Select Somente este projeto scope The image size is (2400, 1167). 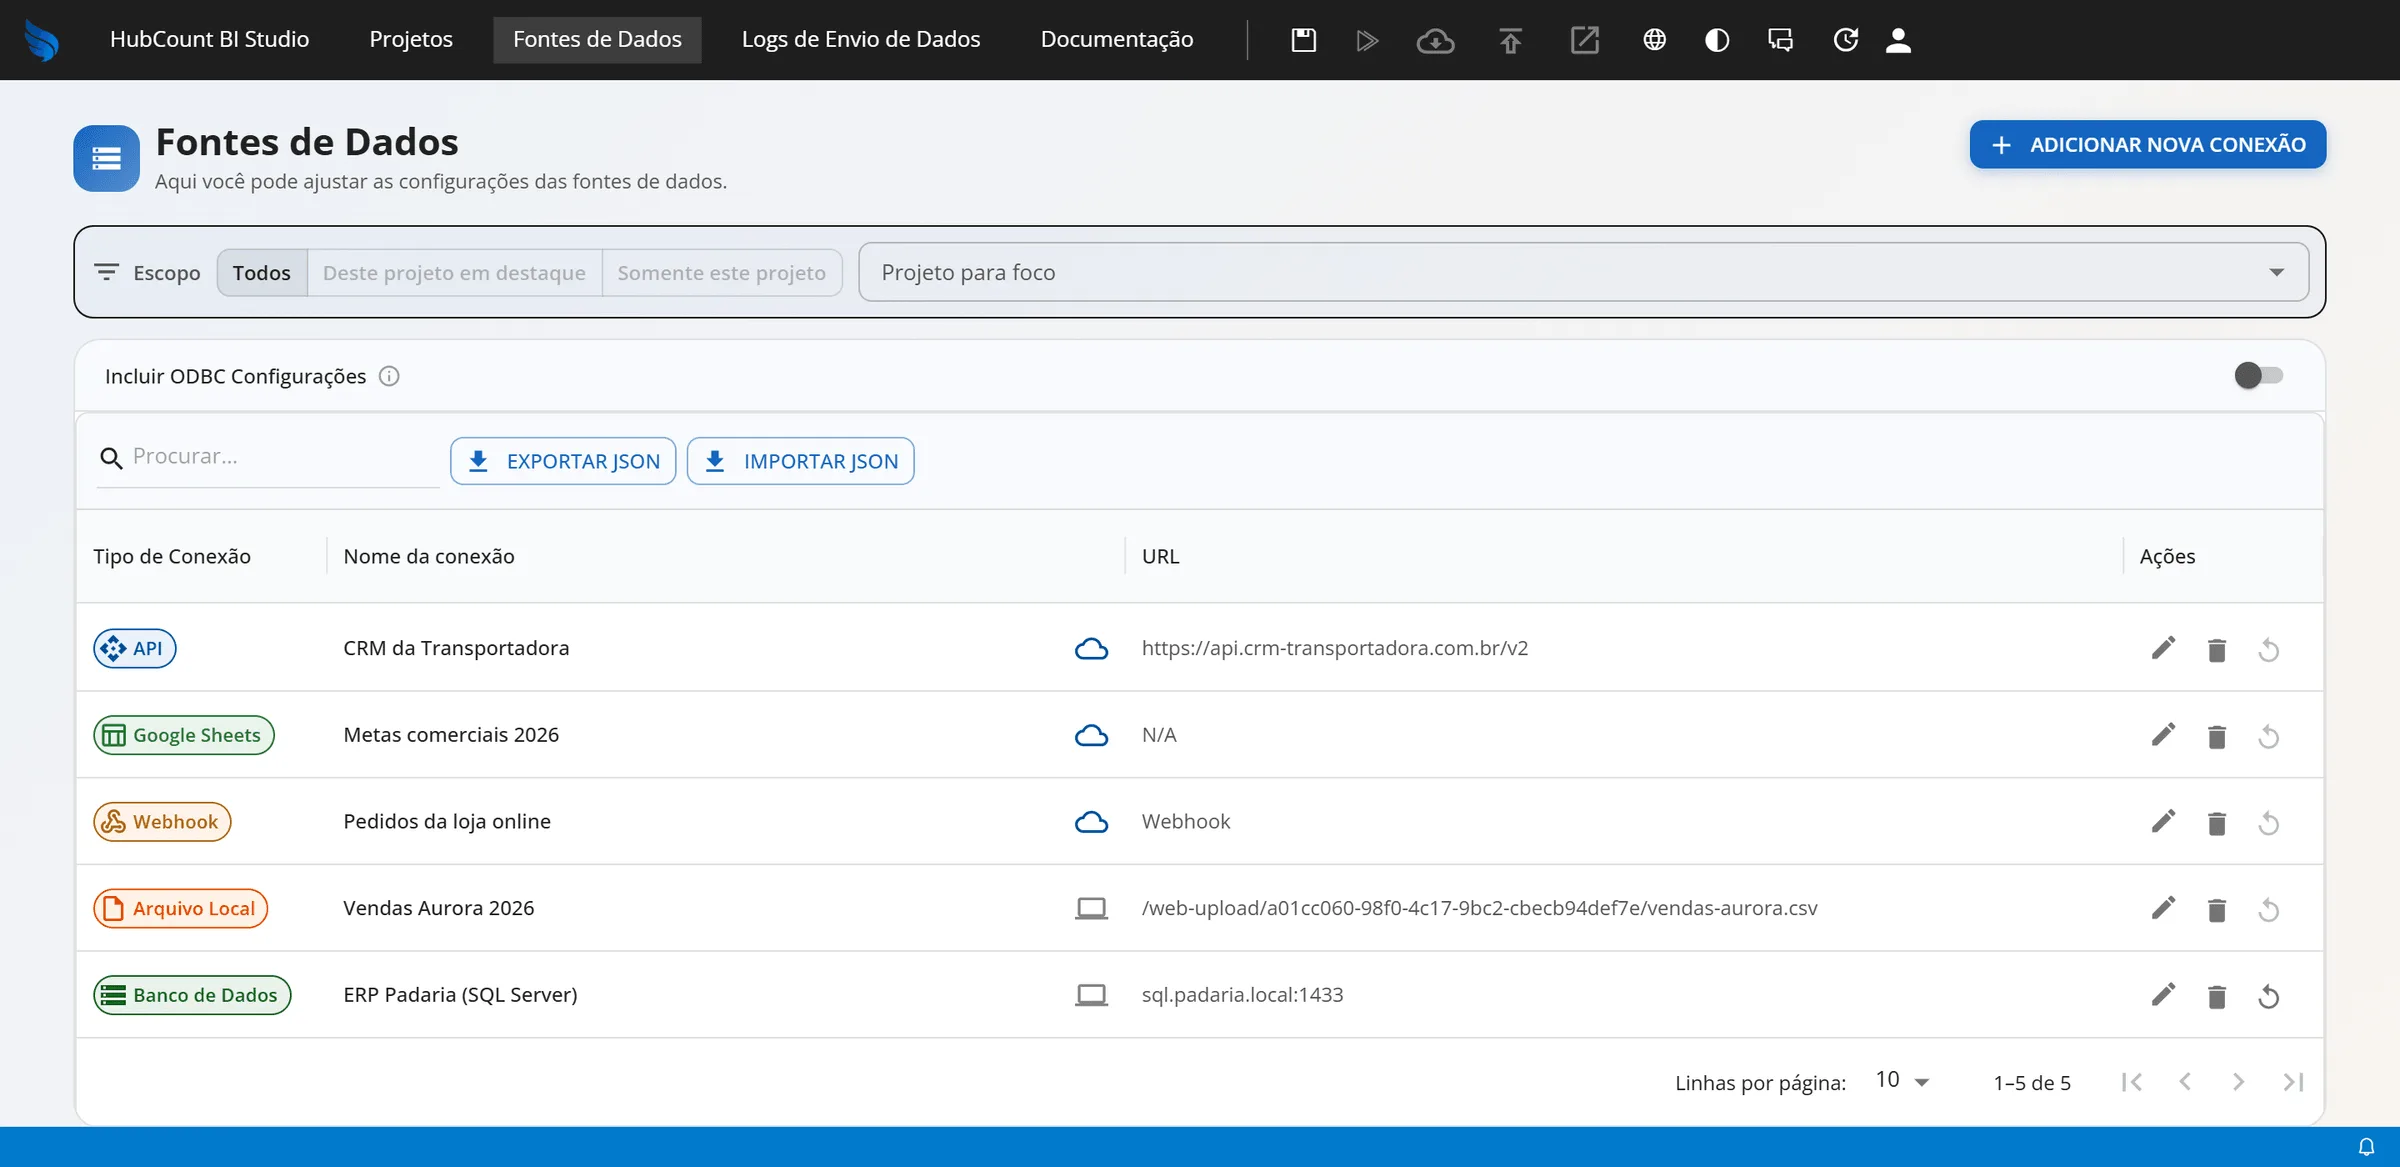pos(722,272)
